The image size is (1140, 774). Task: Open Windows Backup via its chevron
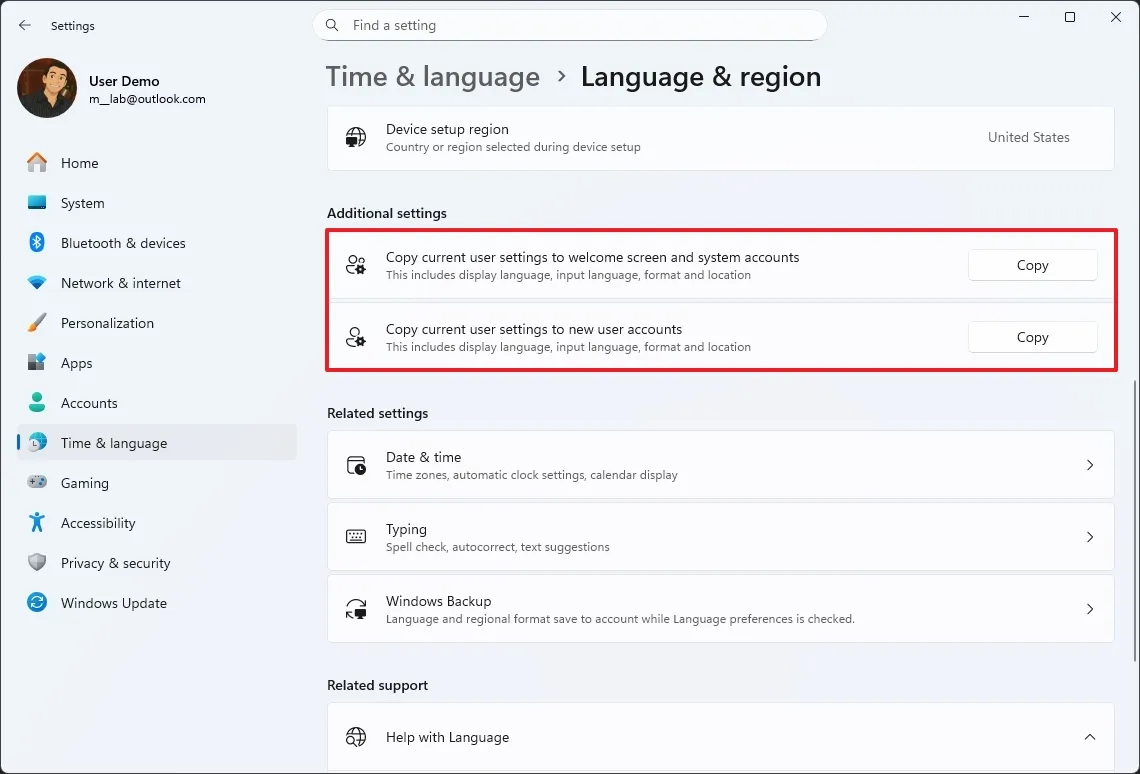click(x=1090, y=609)
